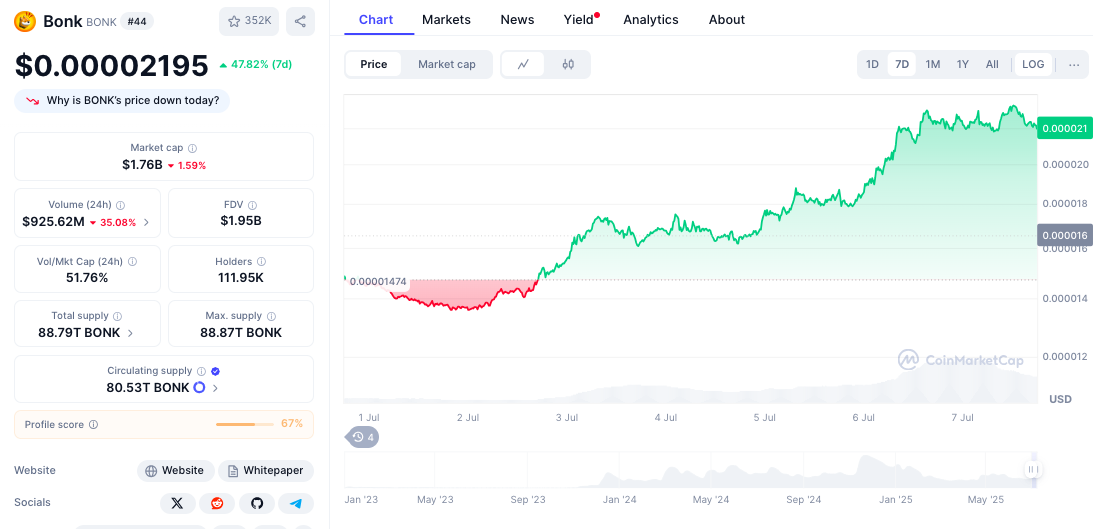Show Volume (24h) info icon
This screenshot has height=529, width=1093.
[121, 206]
